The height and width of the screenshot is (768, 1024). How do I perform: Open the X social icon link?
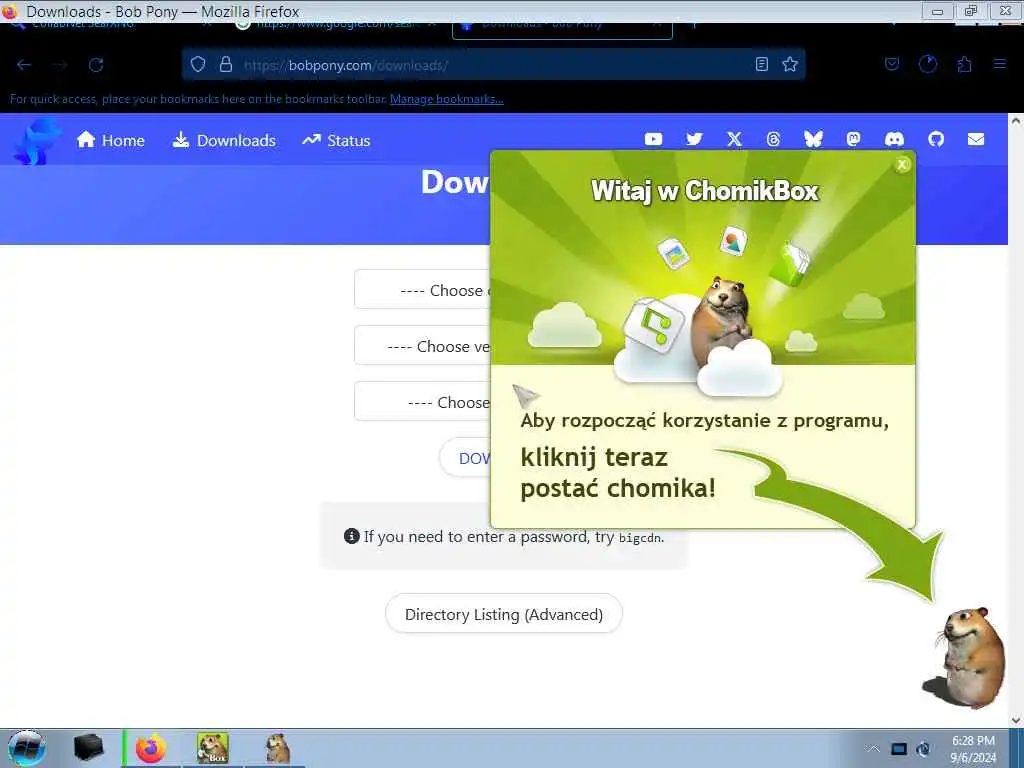(734, 139)
